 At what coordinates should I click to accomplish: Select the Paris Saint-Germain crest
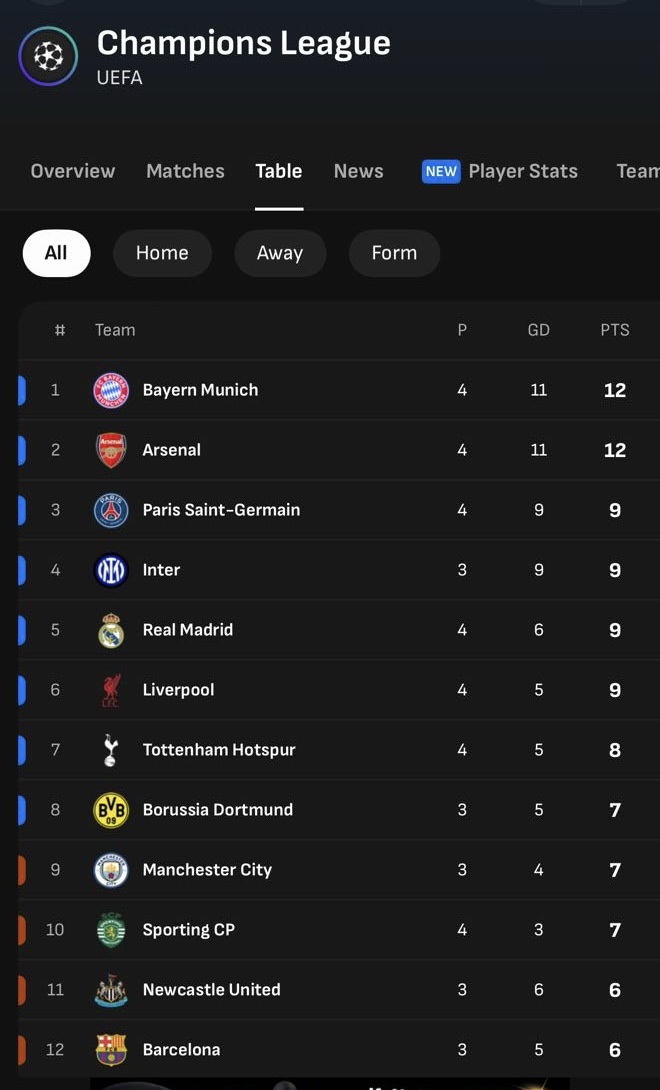[x=111, y=510]
